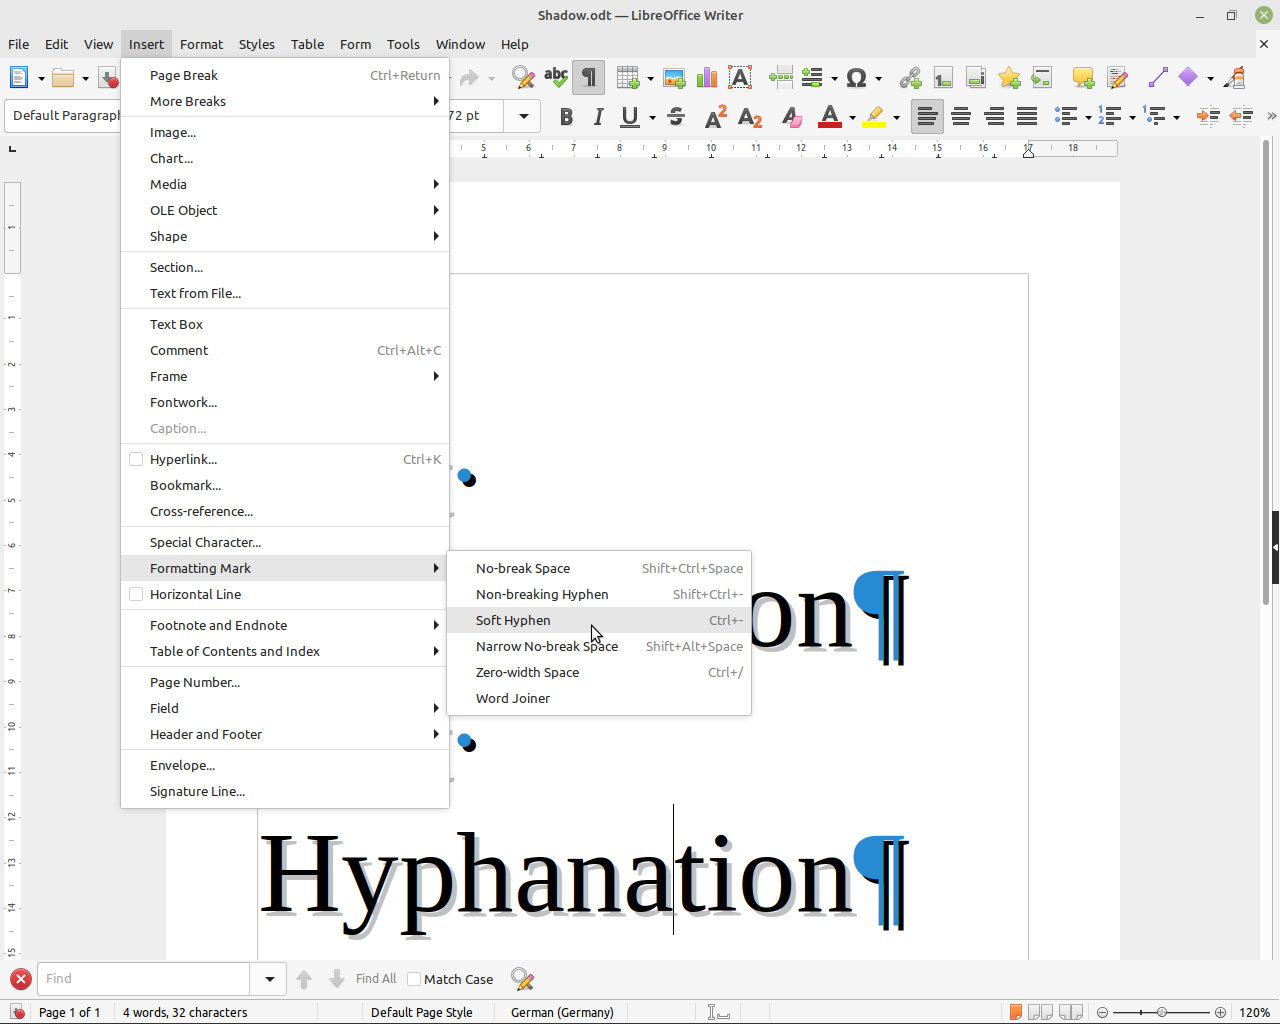Click the Insert Line tool icon
The image size is (1280, 1024).
[x=1158, y=78]
